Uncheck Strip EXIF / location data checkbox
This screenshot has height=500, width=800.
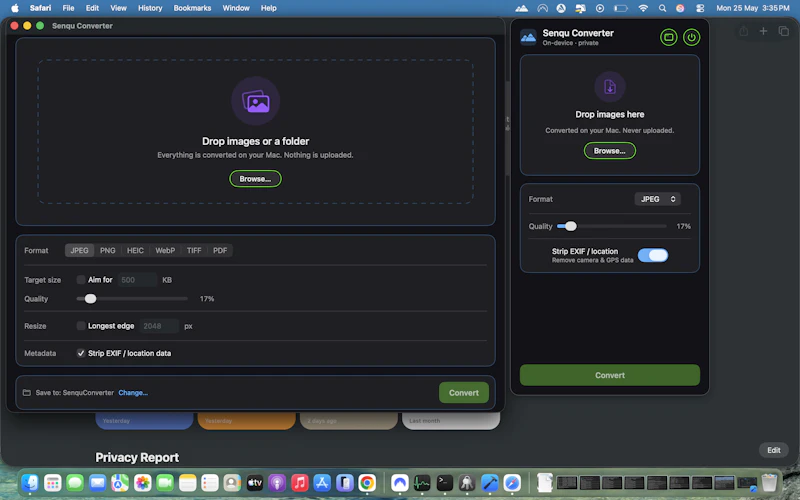point(81,353)
